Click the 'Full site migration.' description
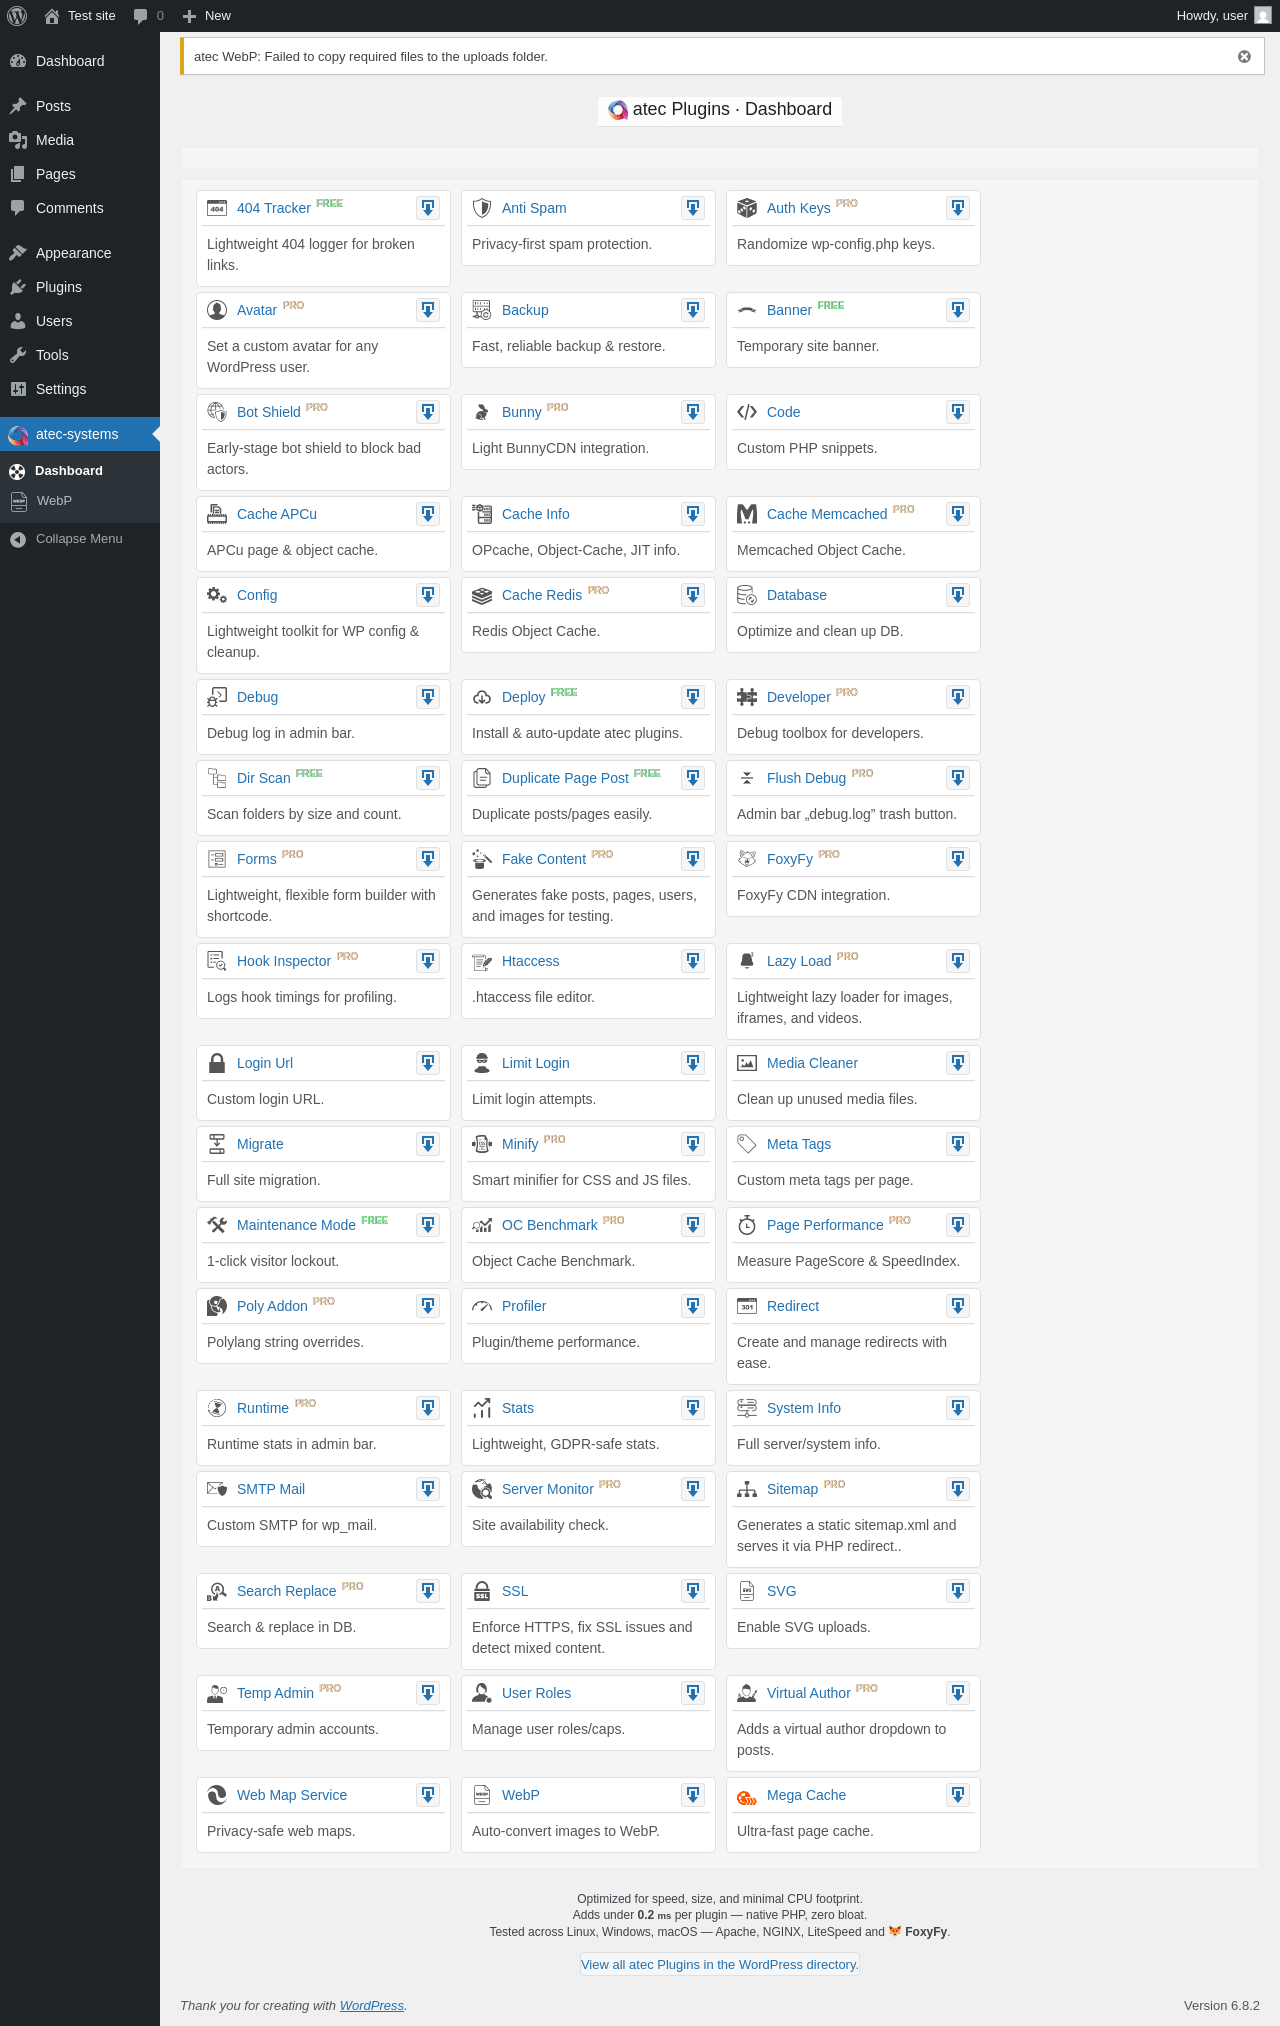Image resolution: width=1280 pixels, height=2026 pixels. pos(264,1180)
